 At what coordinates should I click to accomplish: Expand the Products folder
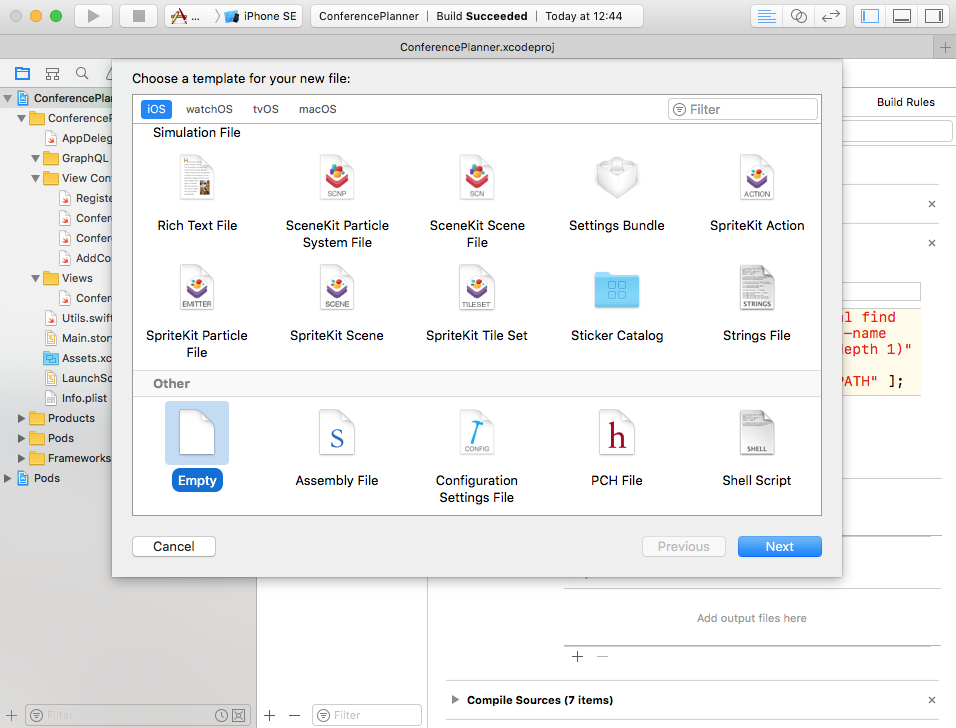(21, 418)
